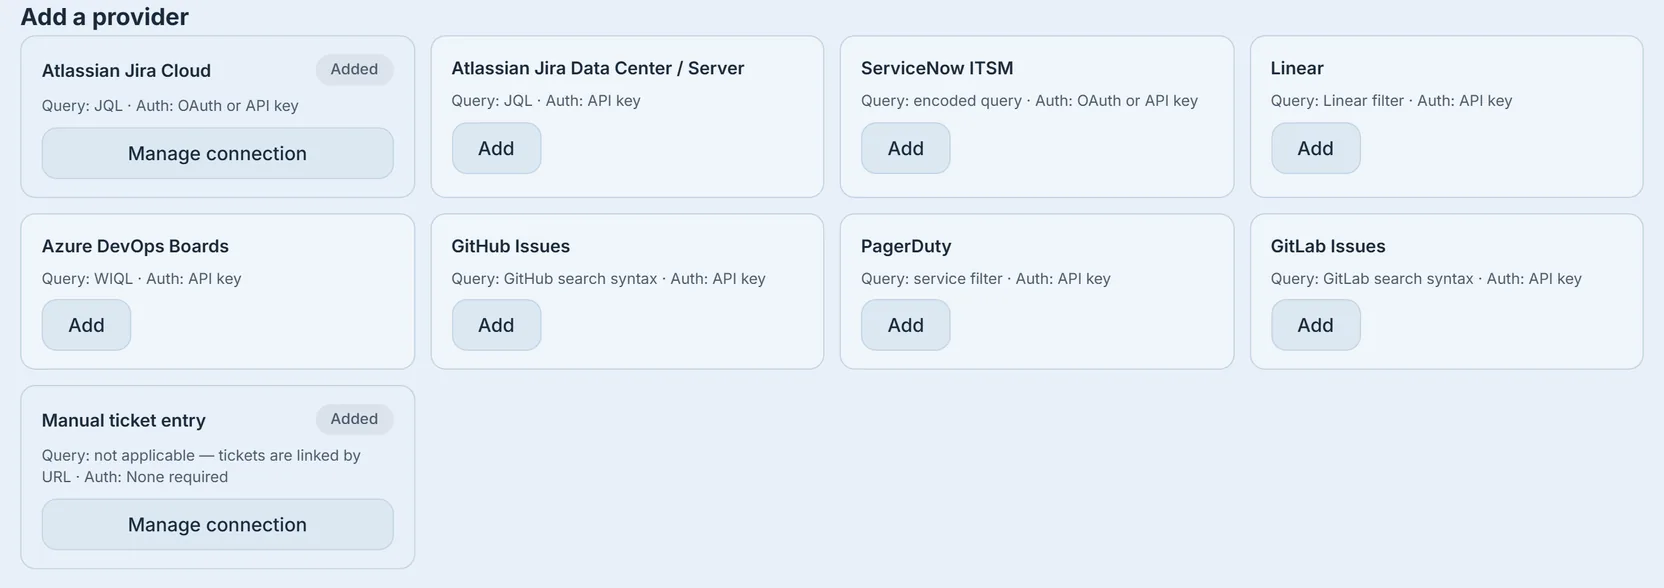Screen dimensions: 1664x588
Task: Add the ServiceNow ITSM provider
Action: tap(905, 148)
